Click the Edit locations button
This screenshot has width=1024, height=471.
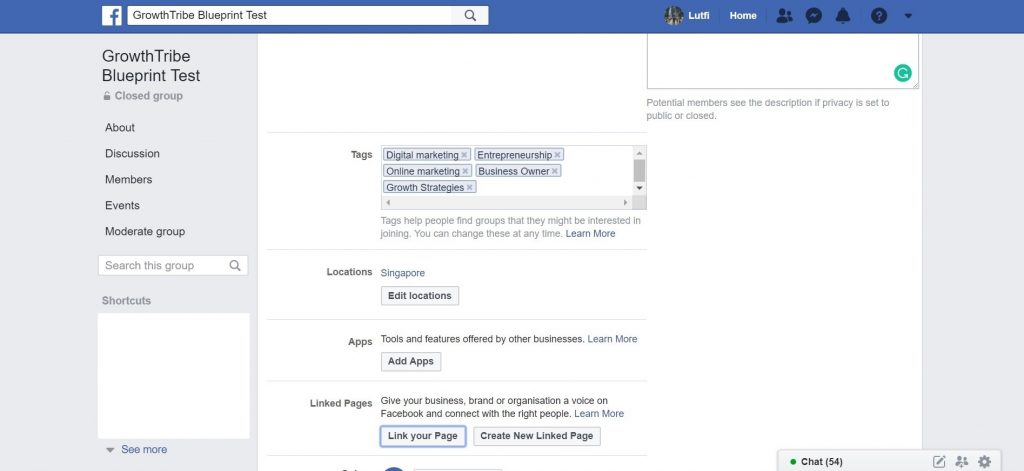420,296
